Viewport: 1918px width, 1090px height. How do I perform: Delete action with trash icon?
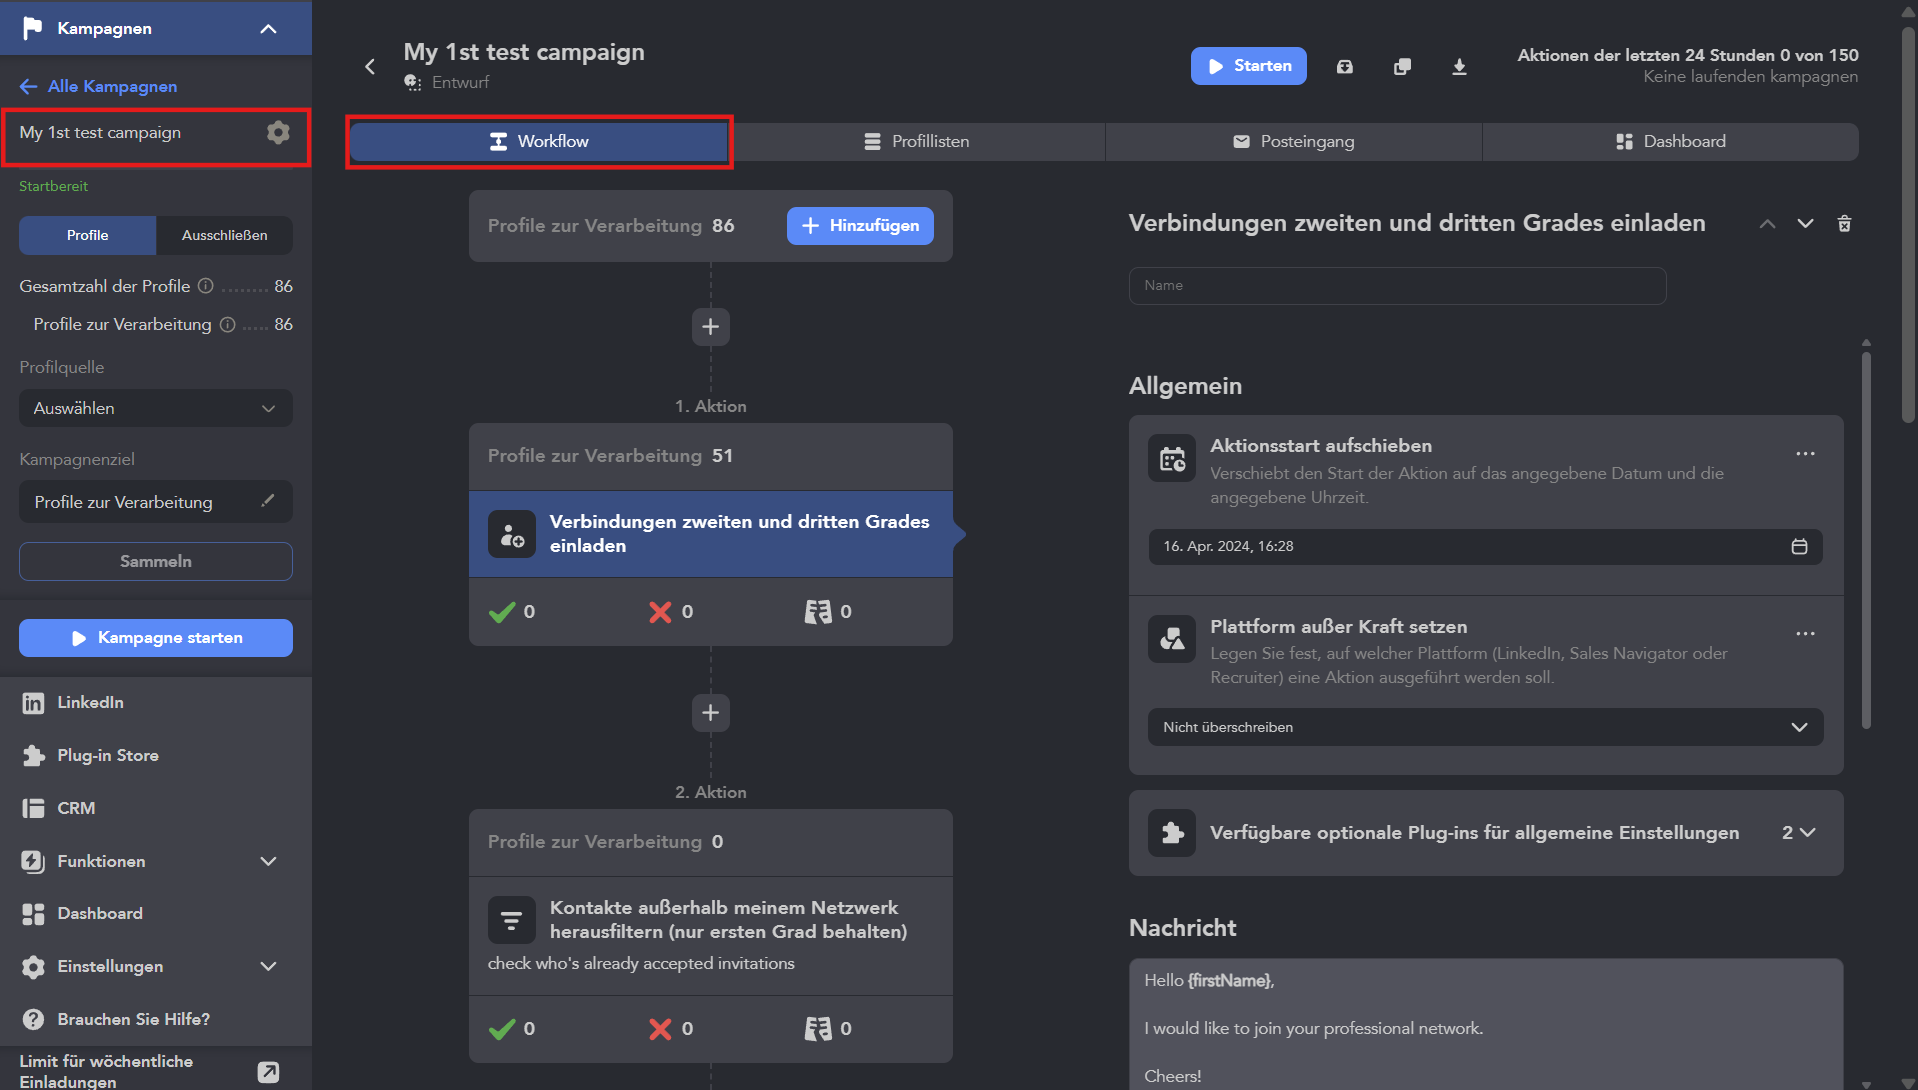[1844, 224]
